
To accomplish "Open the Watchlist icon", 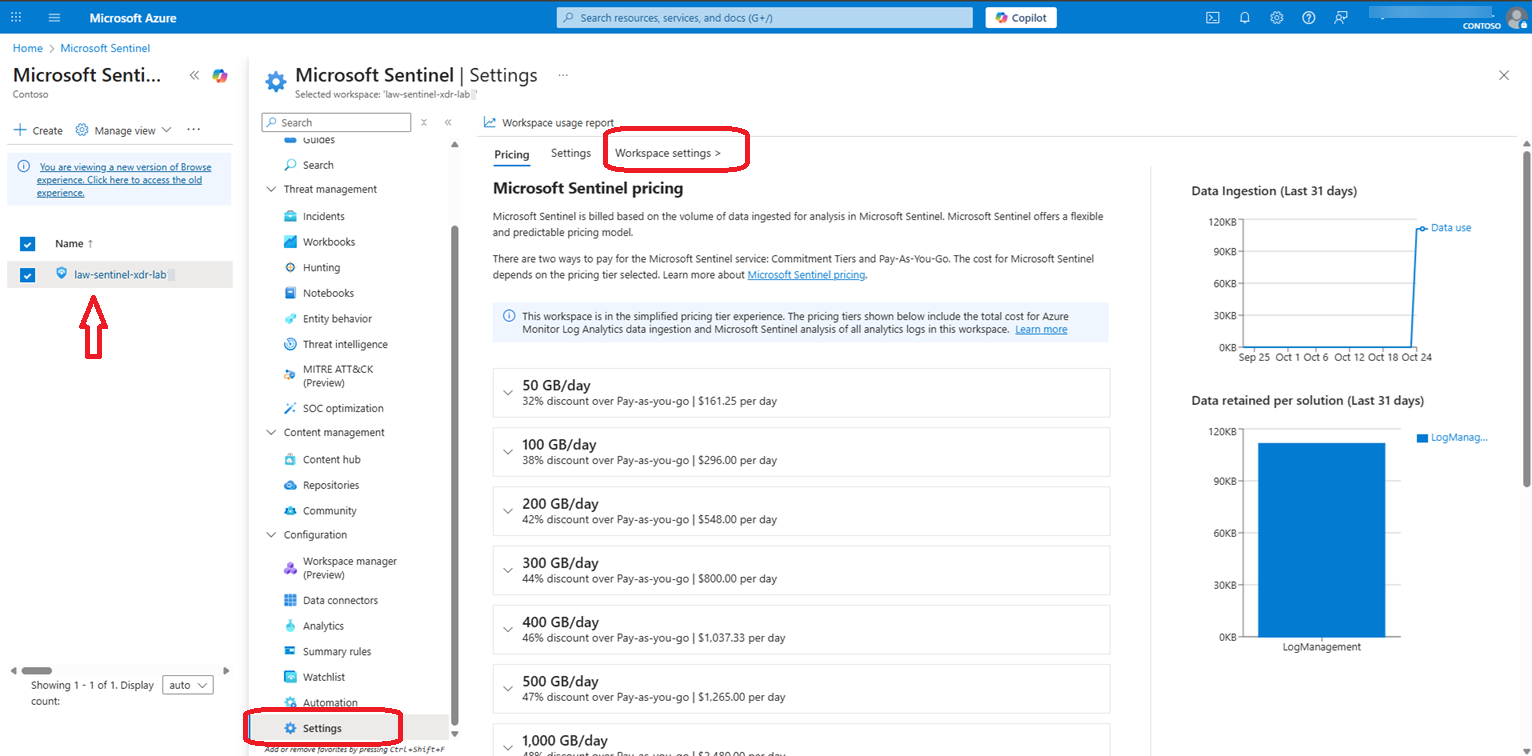I will click(x=290, y=677).
